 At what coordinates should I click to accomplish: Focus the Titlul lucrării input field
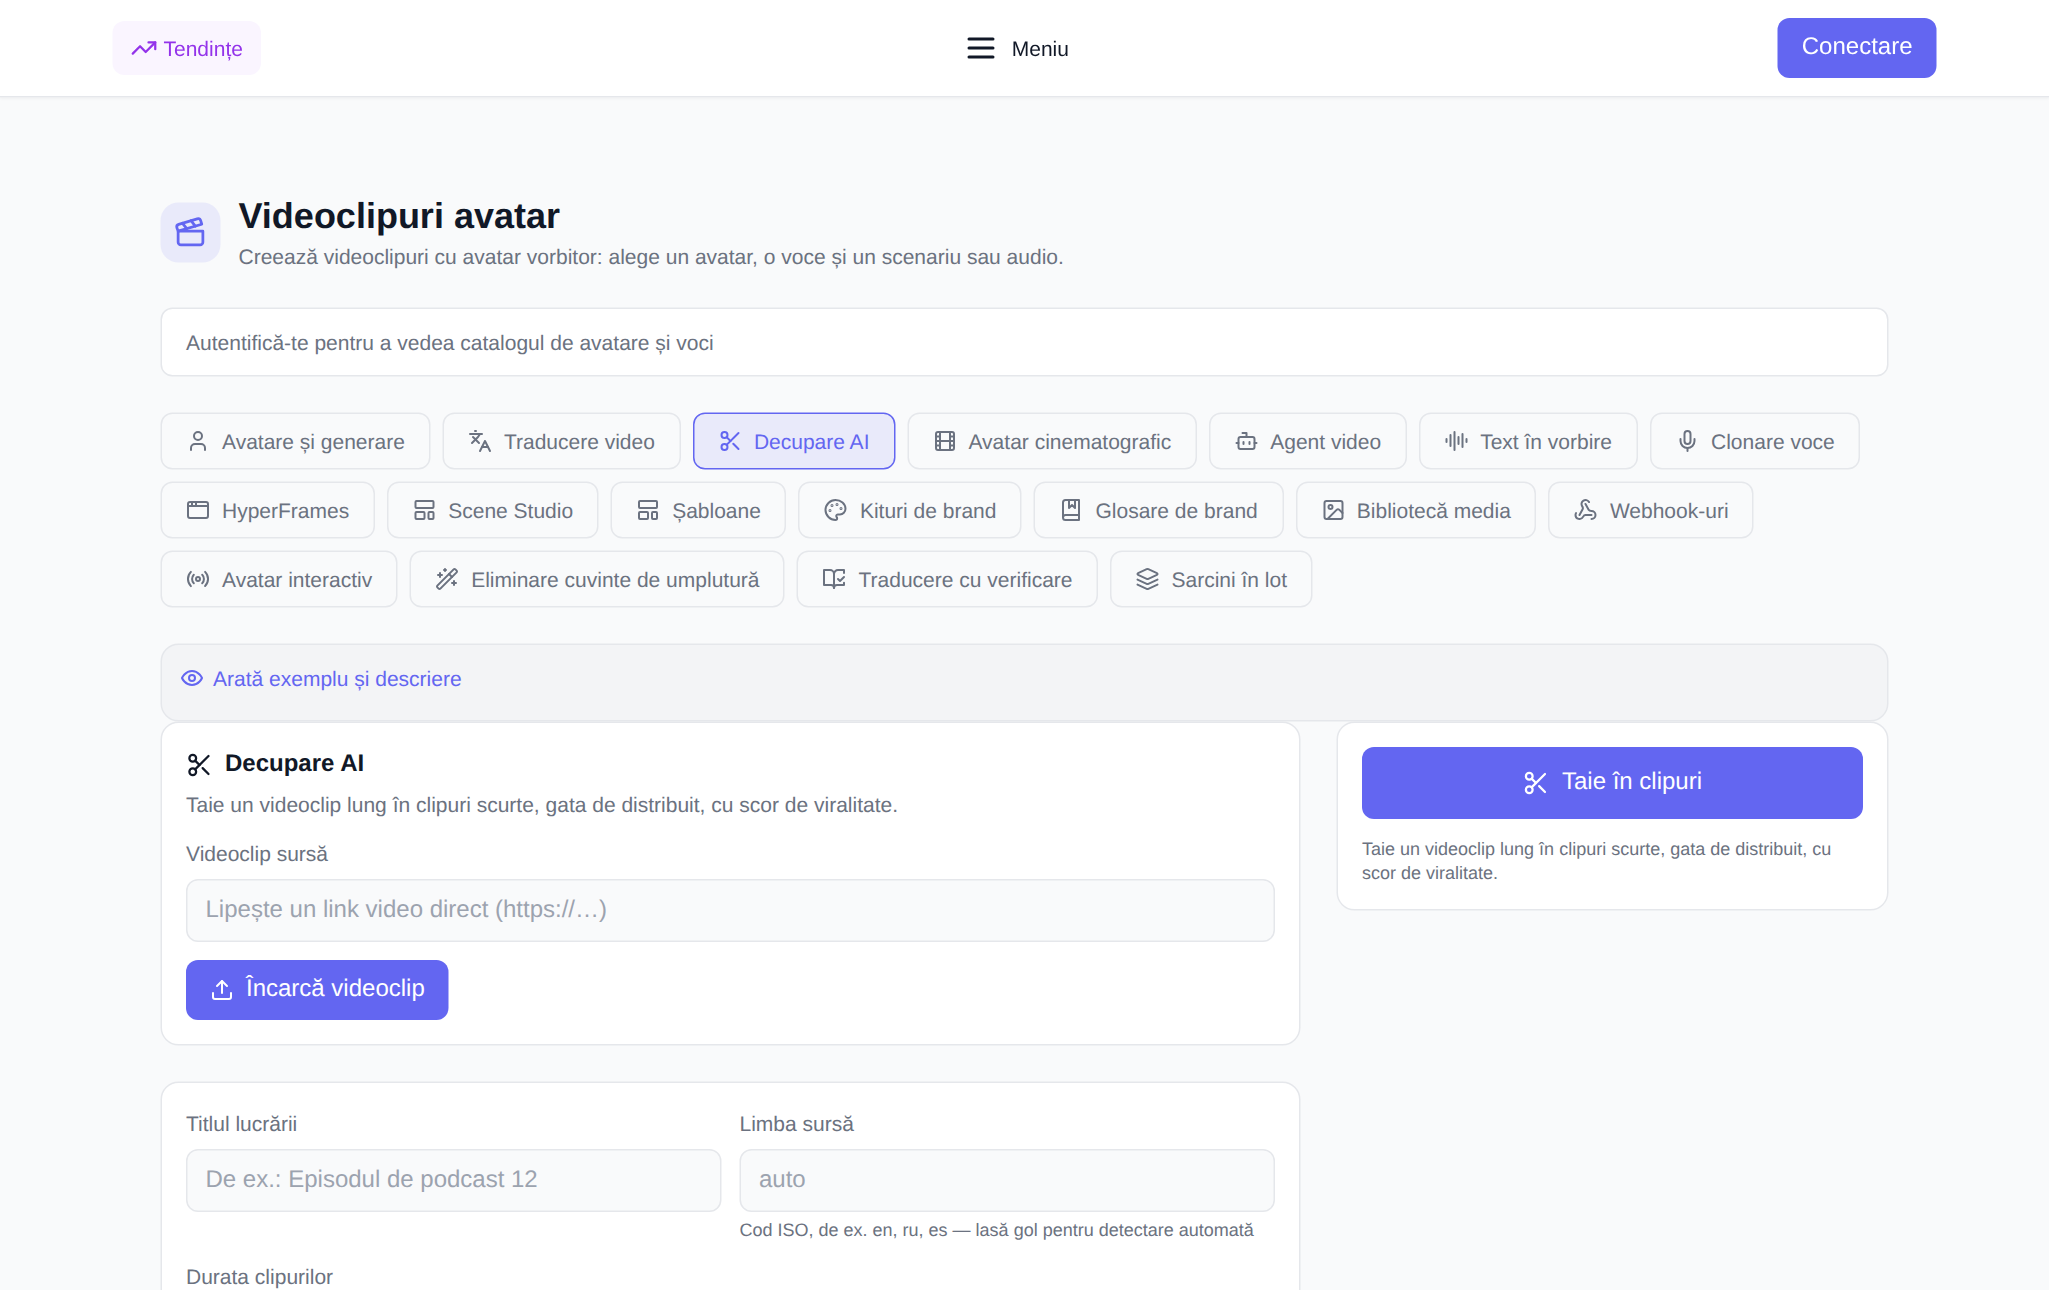pyautogui.click(x=453, y=1180)
